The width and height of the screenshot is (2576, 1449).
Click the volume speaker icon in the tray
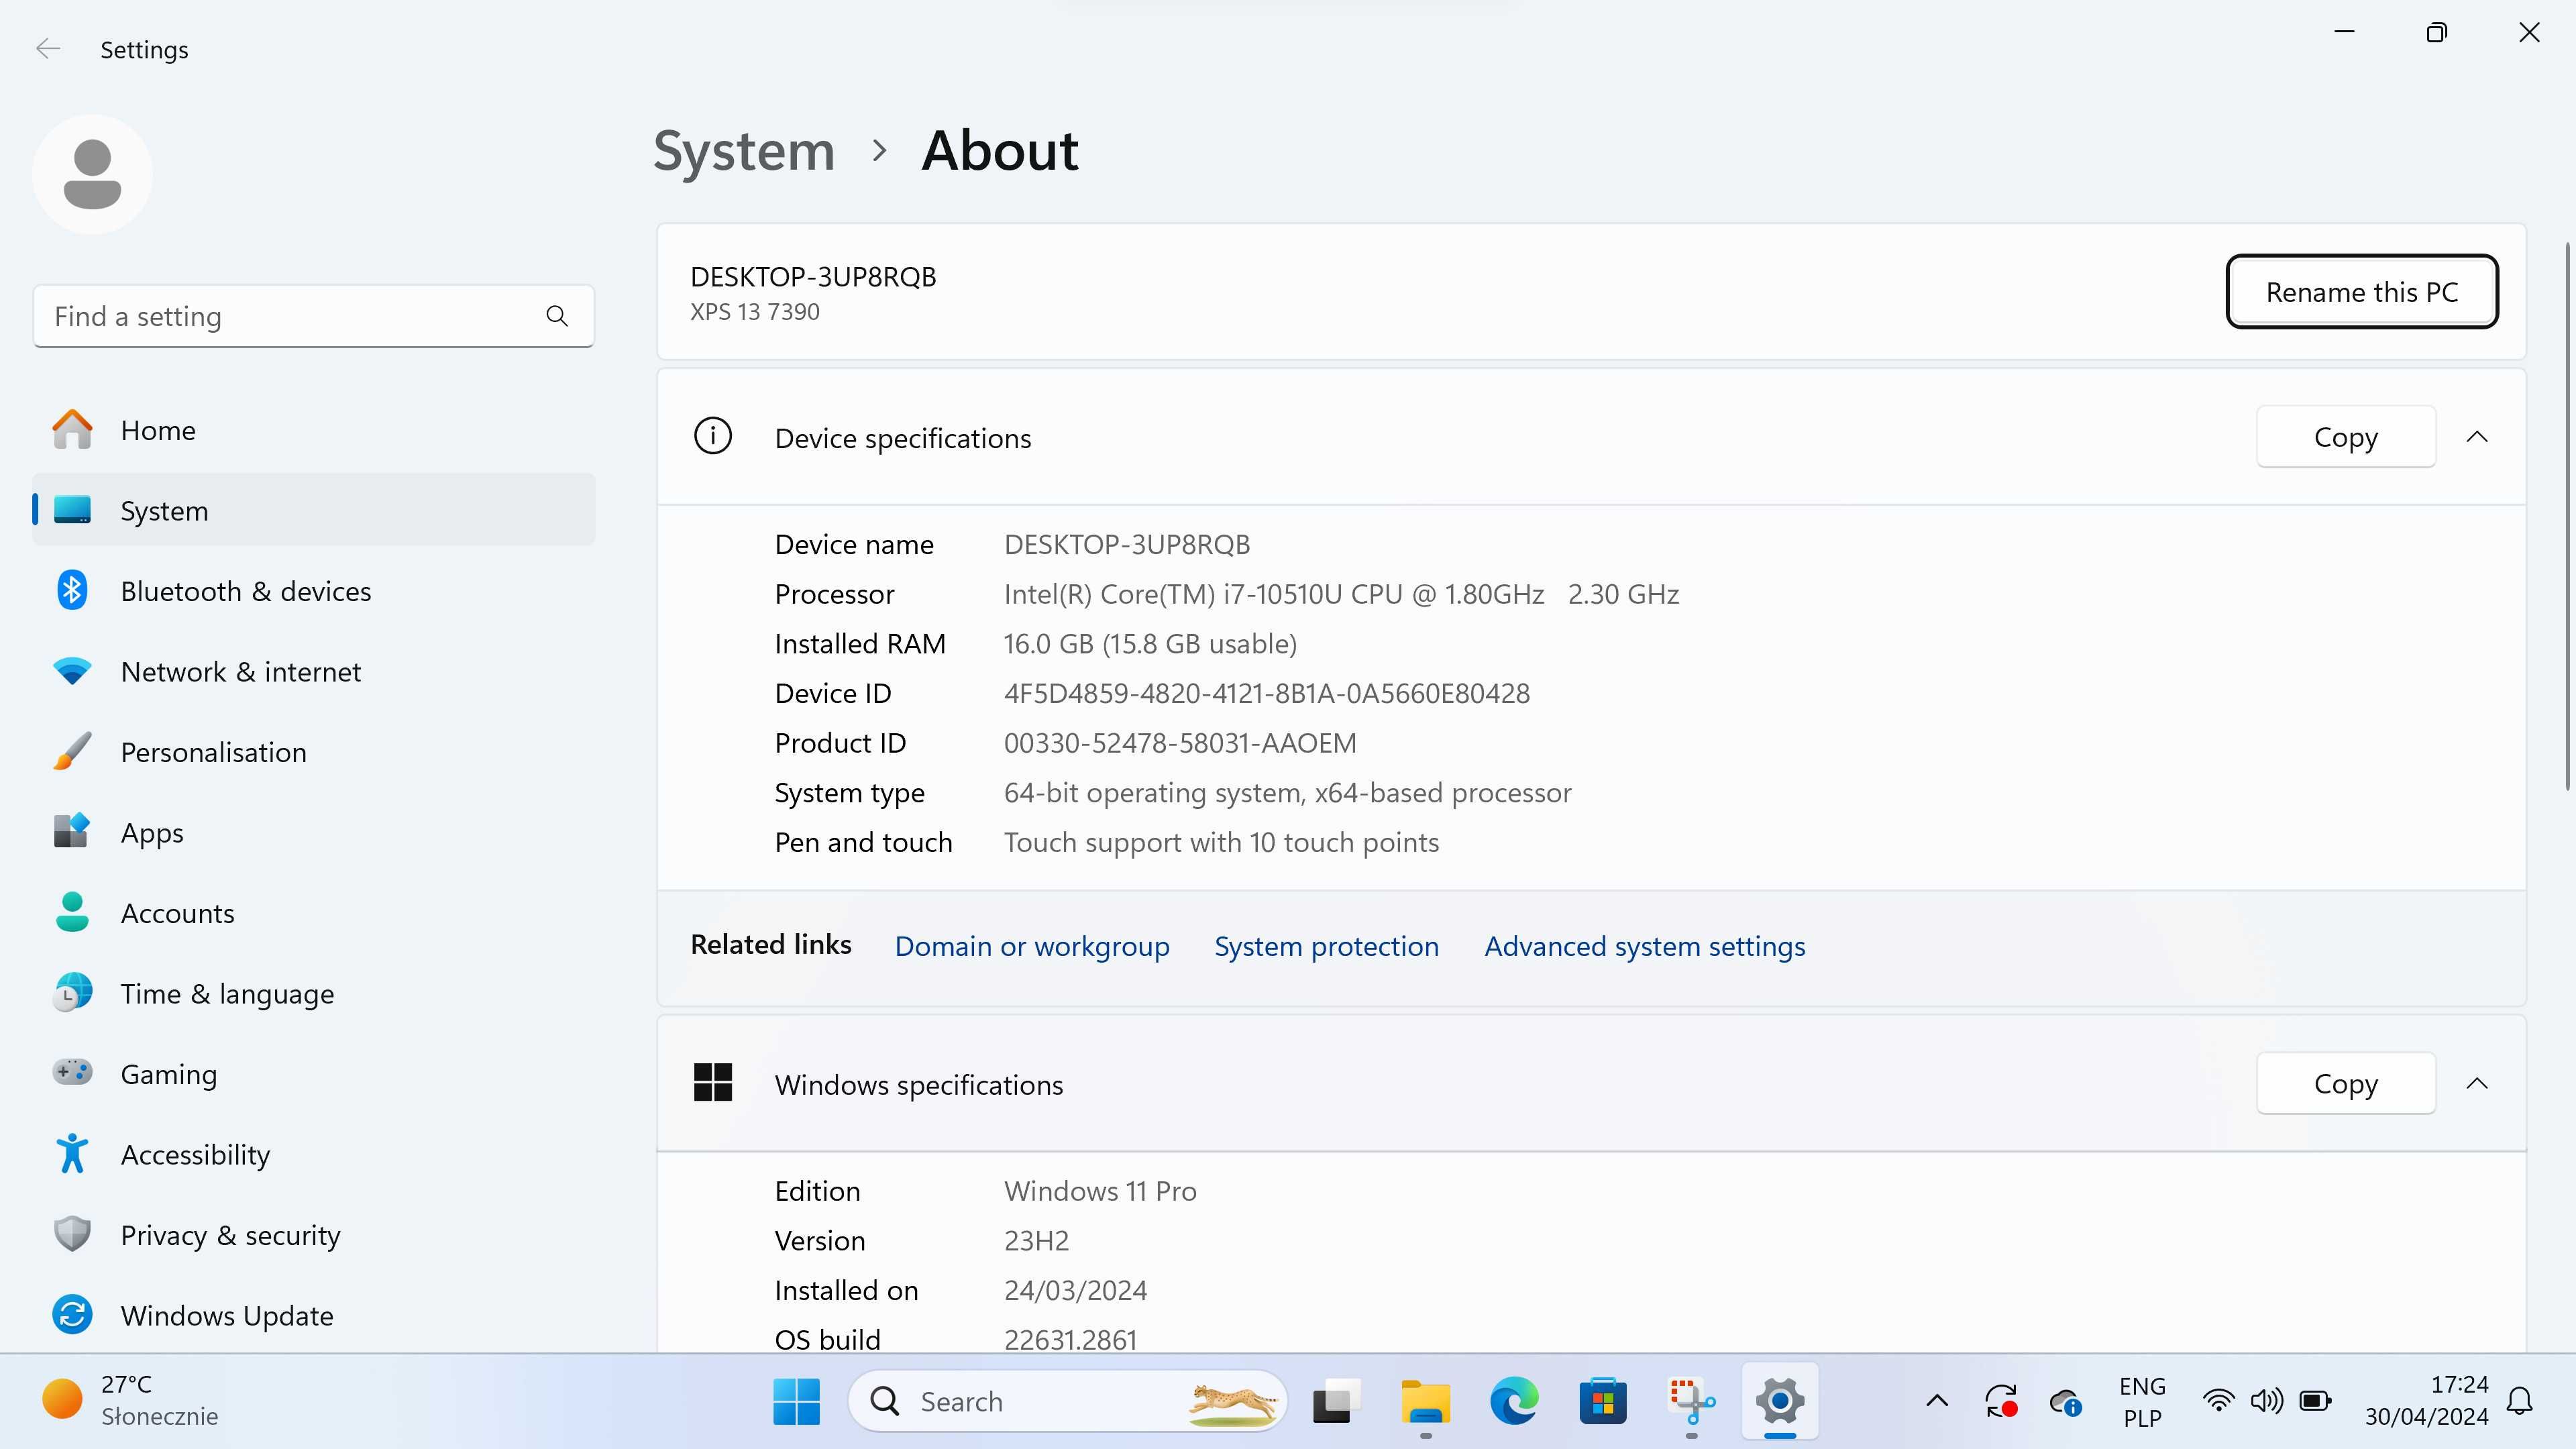click(x=2266, y=1401)
